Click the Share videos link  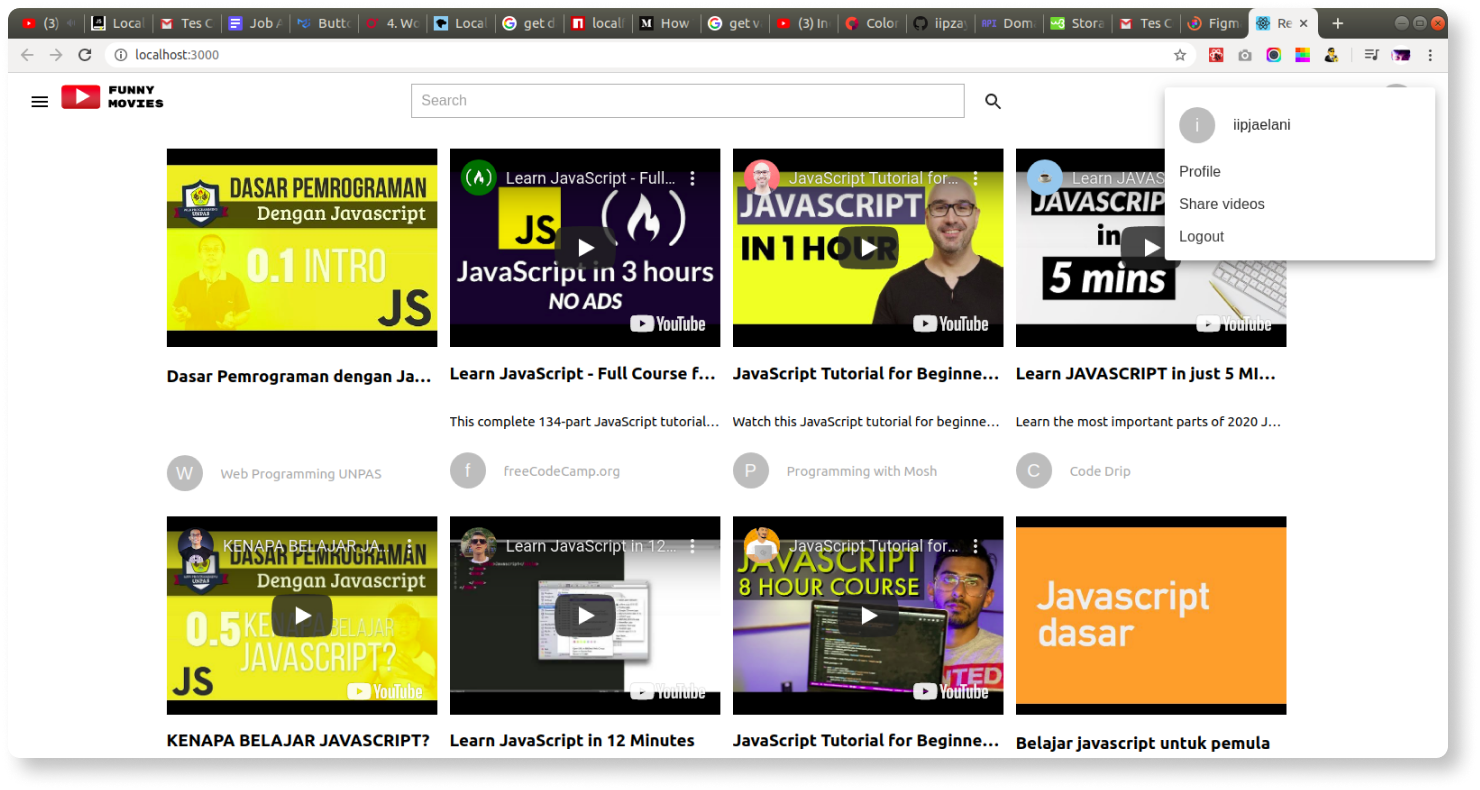(x=1221, y=203)
